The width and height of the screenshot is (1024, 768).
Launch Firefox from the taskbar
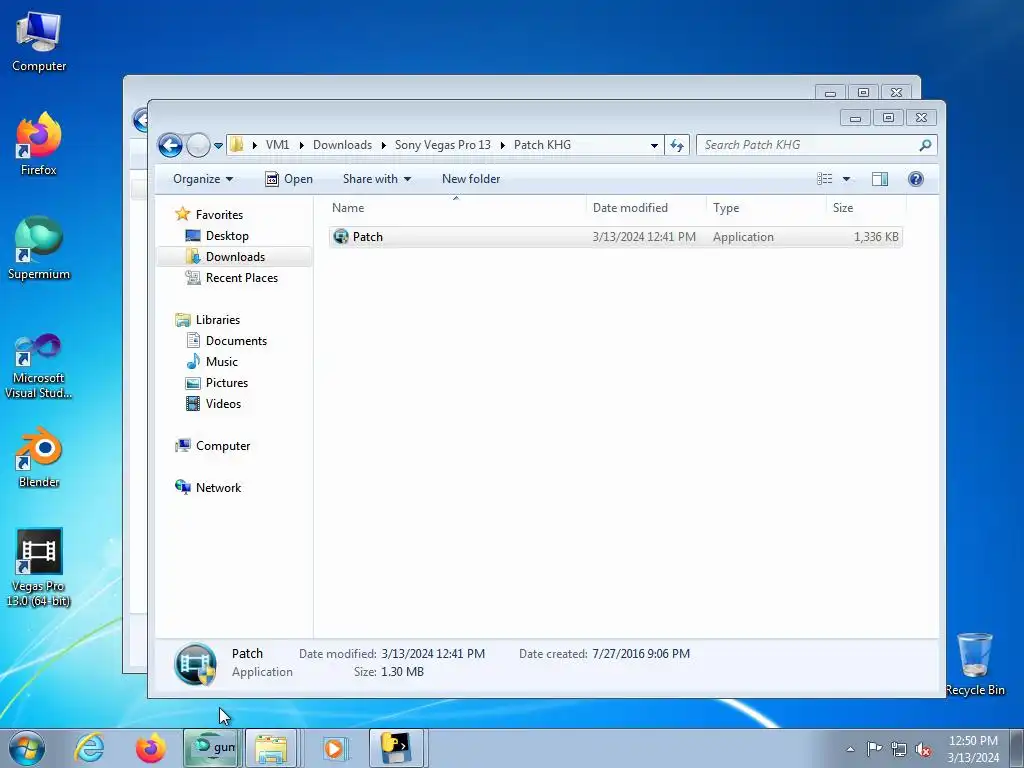coord(150,748)
